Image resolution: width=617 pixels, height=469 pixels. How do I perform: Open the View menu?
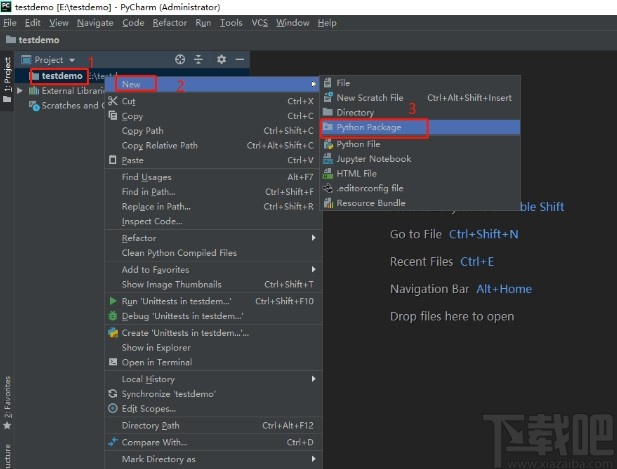click(x=59, y=23)
